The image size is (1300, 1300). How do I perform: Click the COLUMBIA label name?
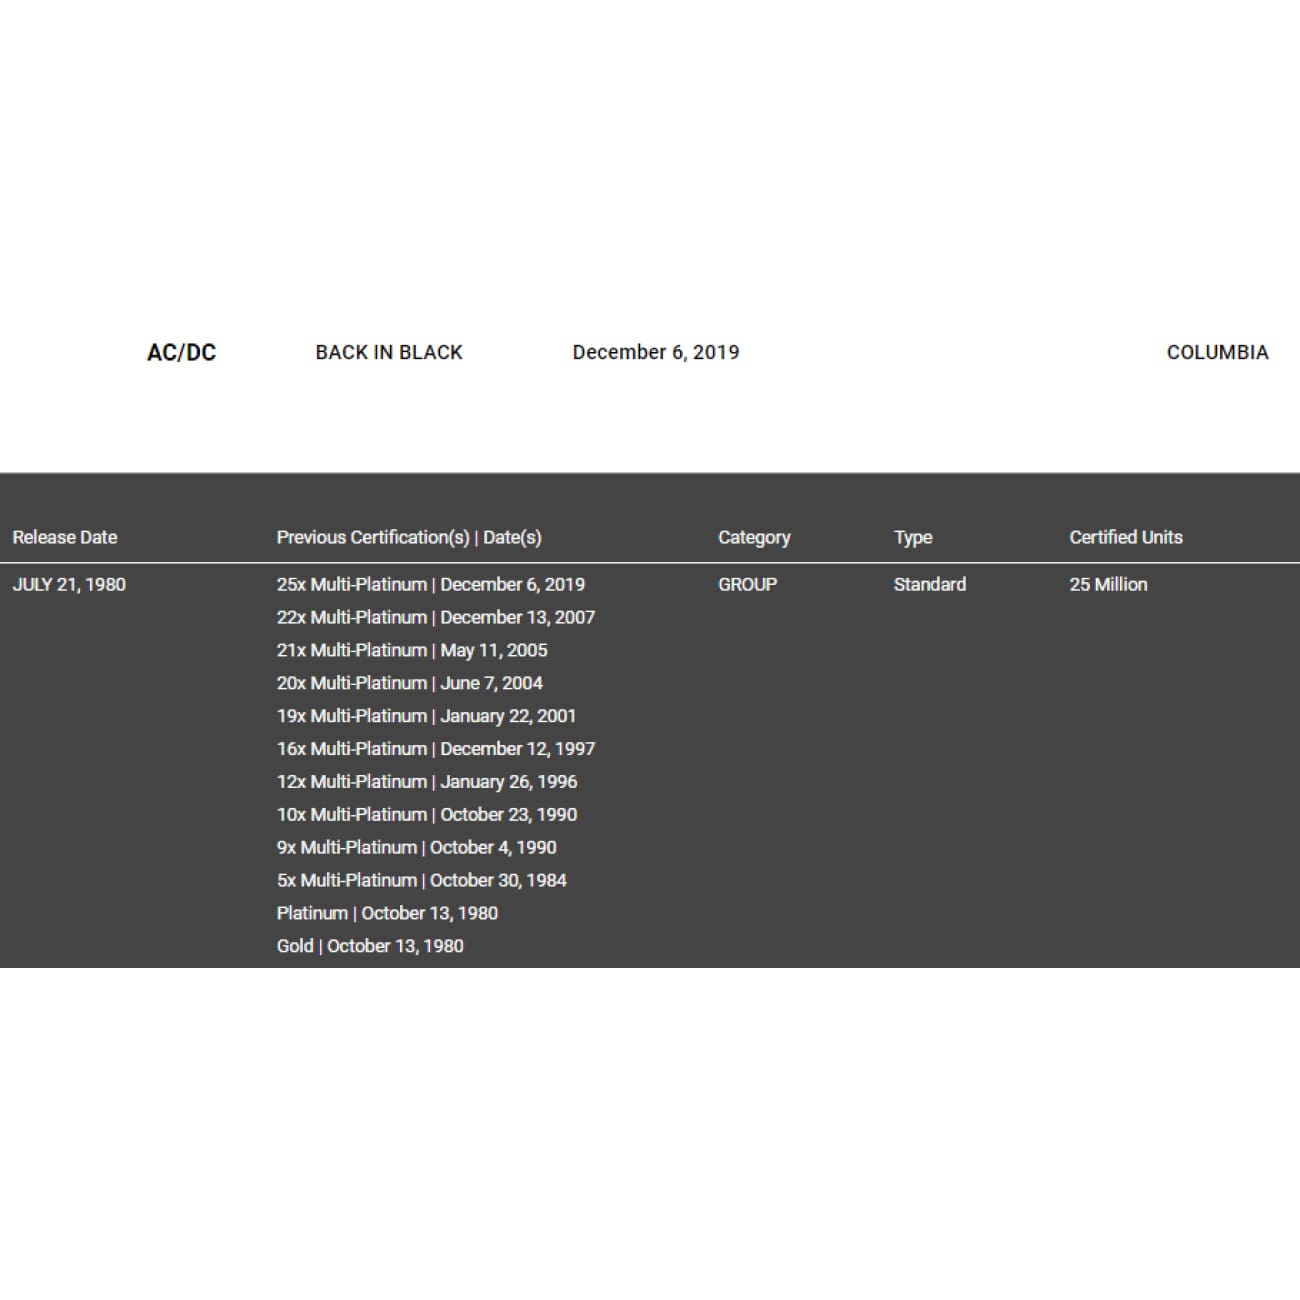(x=1217, y=352)
